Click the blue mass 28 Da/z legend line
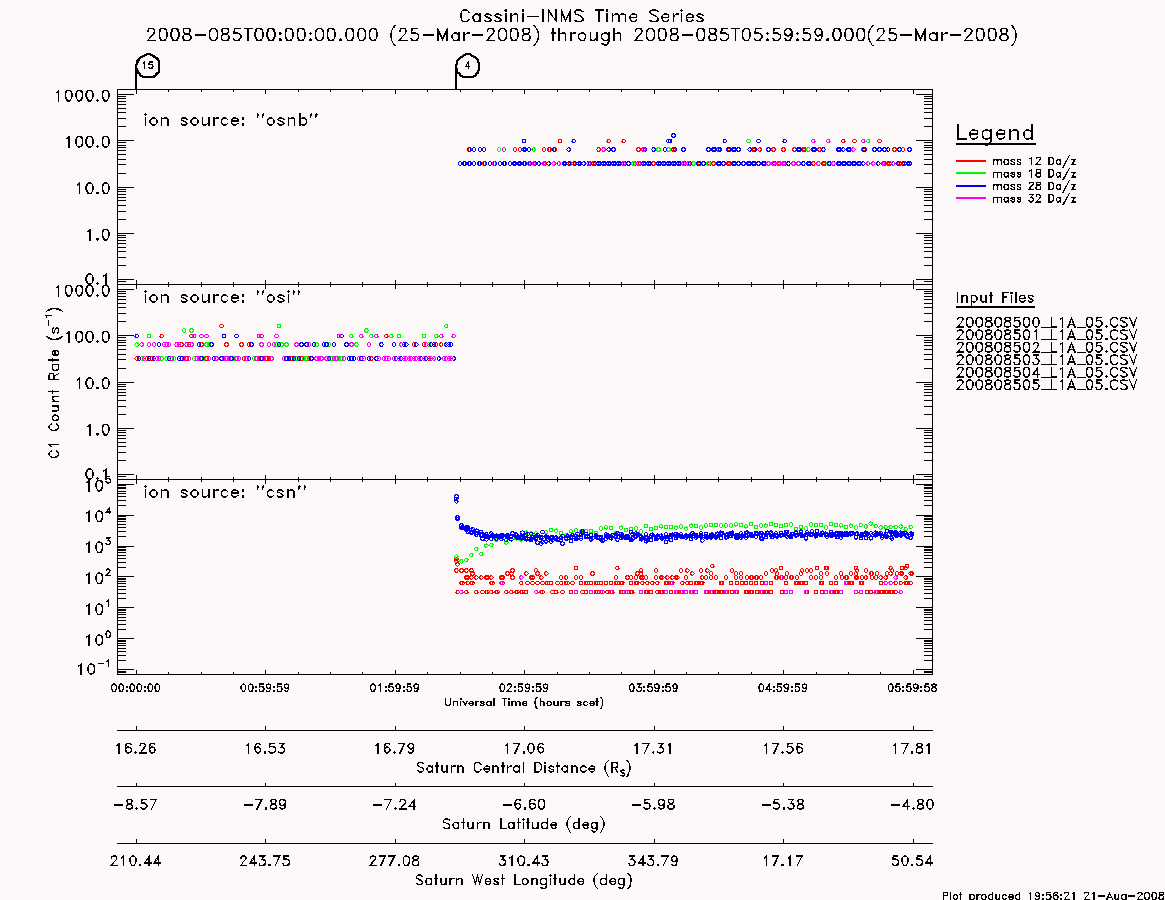The width and height of the screenshot is (1165, 900). click(970, 187)
